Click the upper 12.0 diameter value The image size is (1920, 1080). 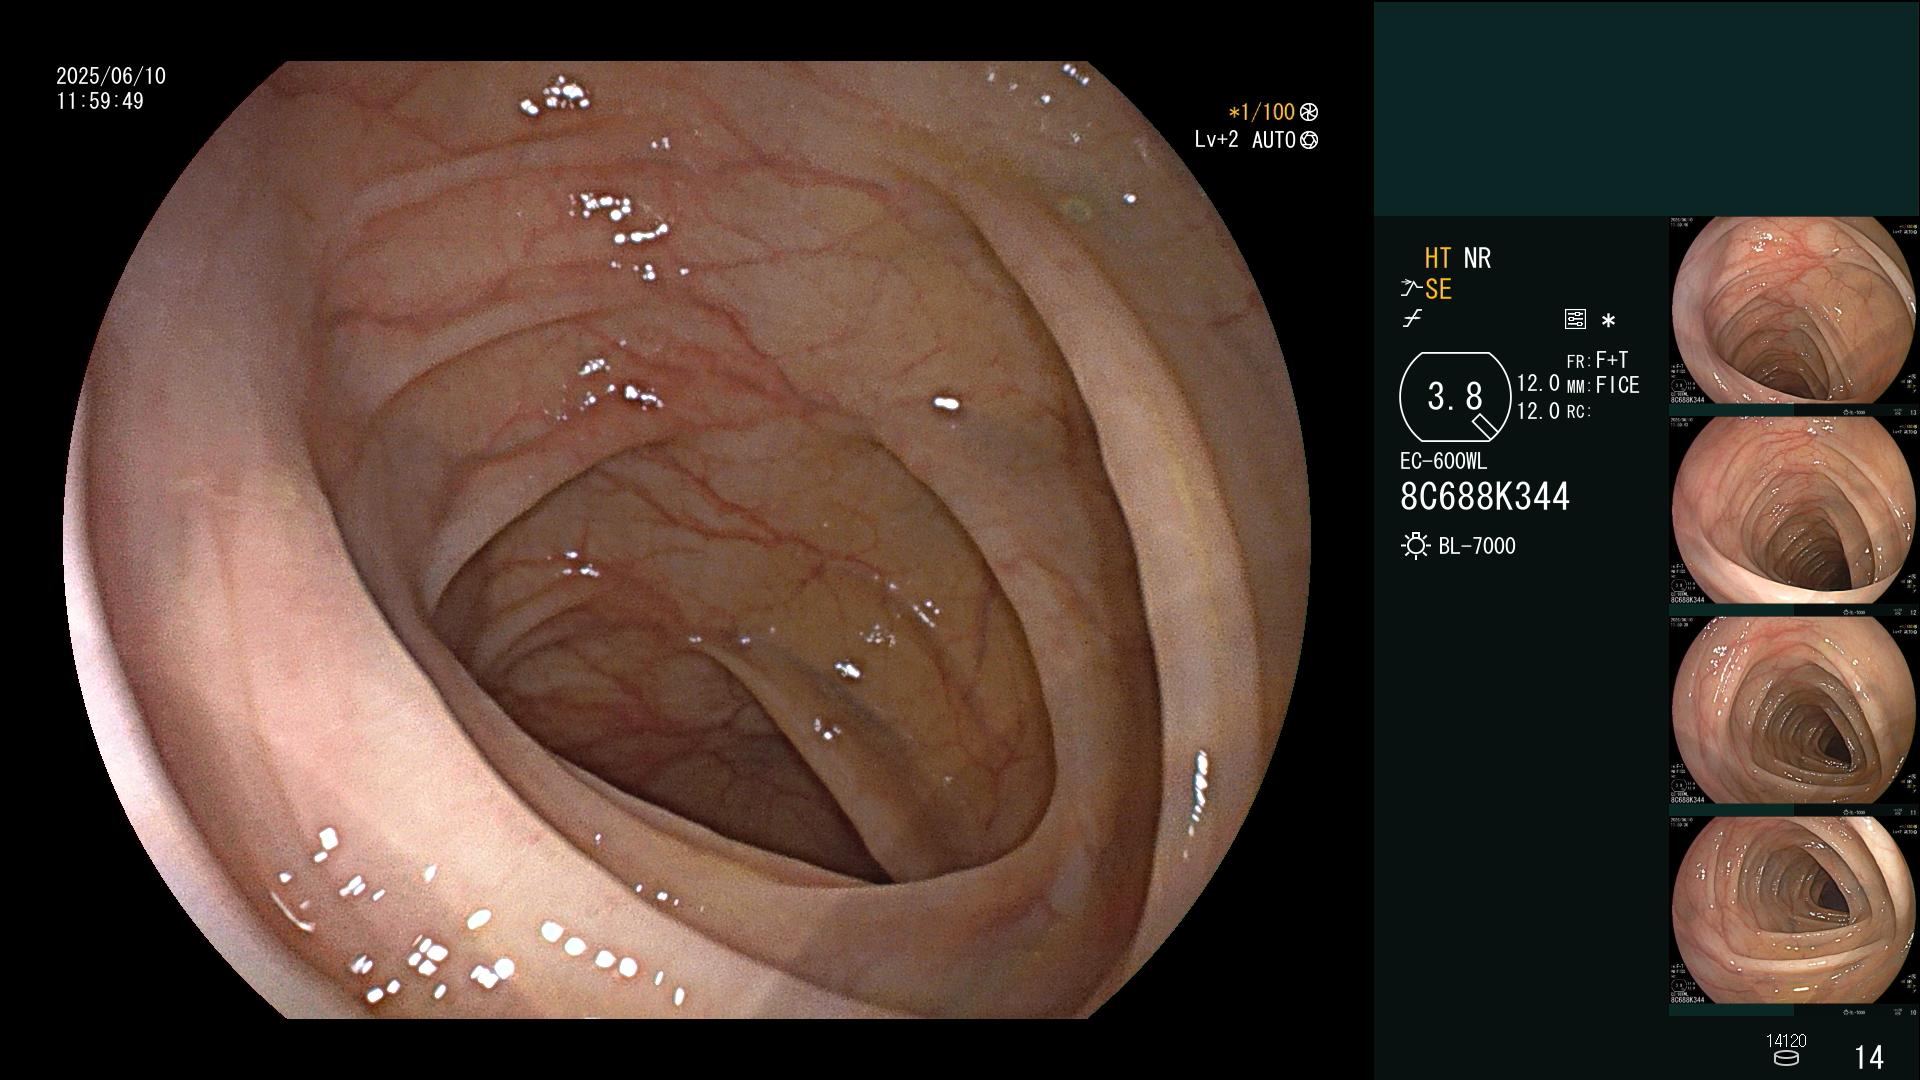[x=1538, y=383]
